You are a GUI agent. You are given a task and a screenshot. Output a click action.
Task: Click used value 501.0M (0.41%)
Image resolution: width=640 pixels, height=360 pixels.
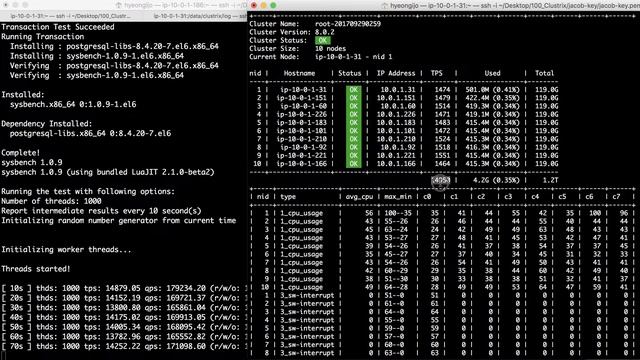[x=493, y=89]
